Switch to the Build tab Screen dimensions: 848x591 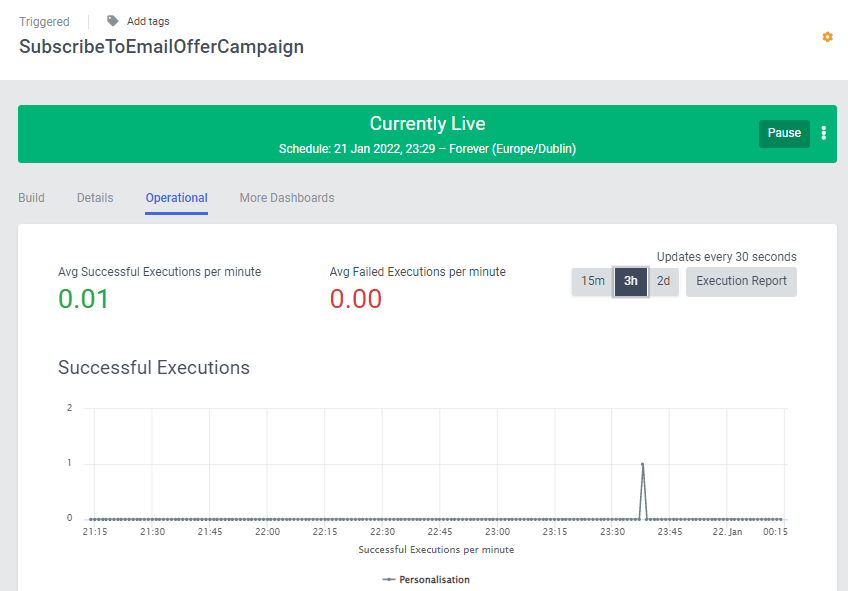[x=31, y=198]
